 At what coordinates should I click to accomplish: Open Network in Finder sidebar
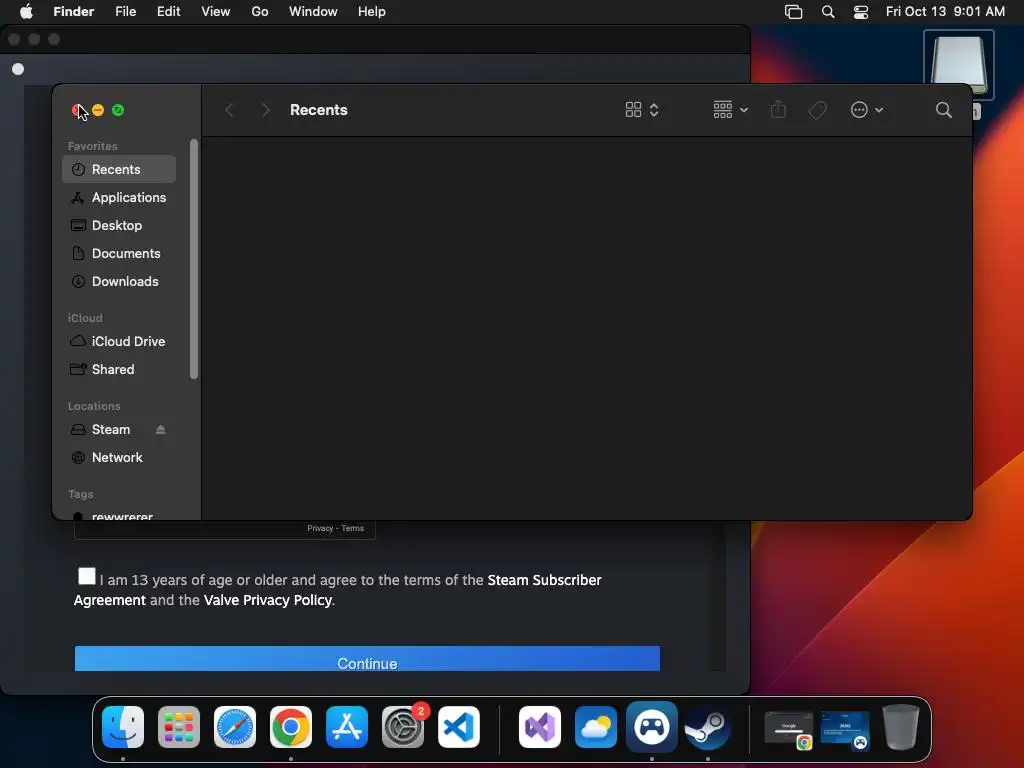119,458
